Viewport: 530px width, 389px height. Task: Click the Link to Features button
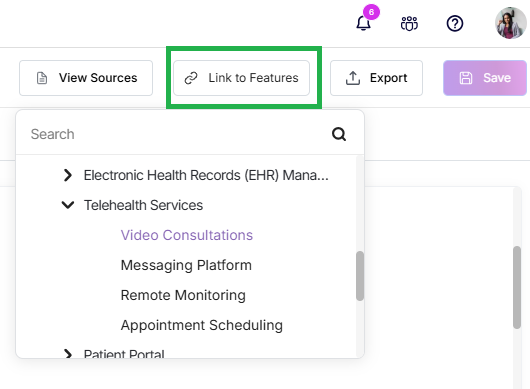click(241, 78)
